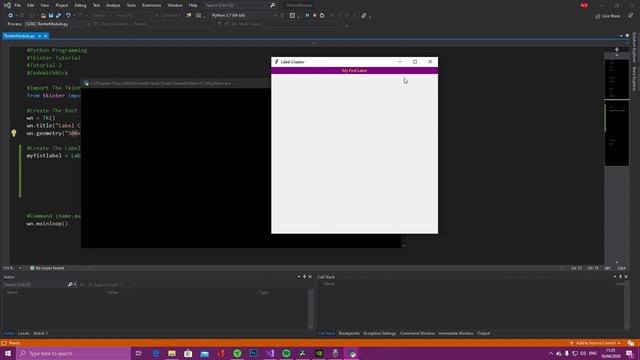
Task: Open Visual Studio from the taskbar
Action: pos(270,353)
